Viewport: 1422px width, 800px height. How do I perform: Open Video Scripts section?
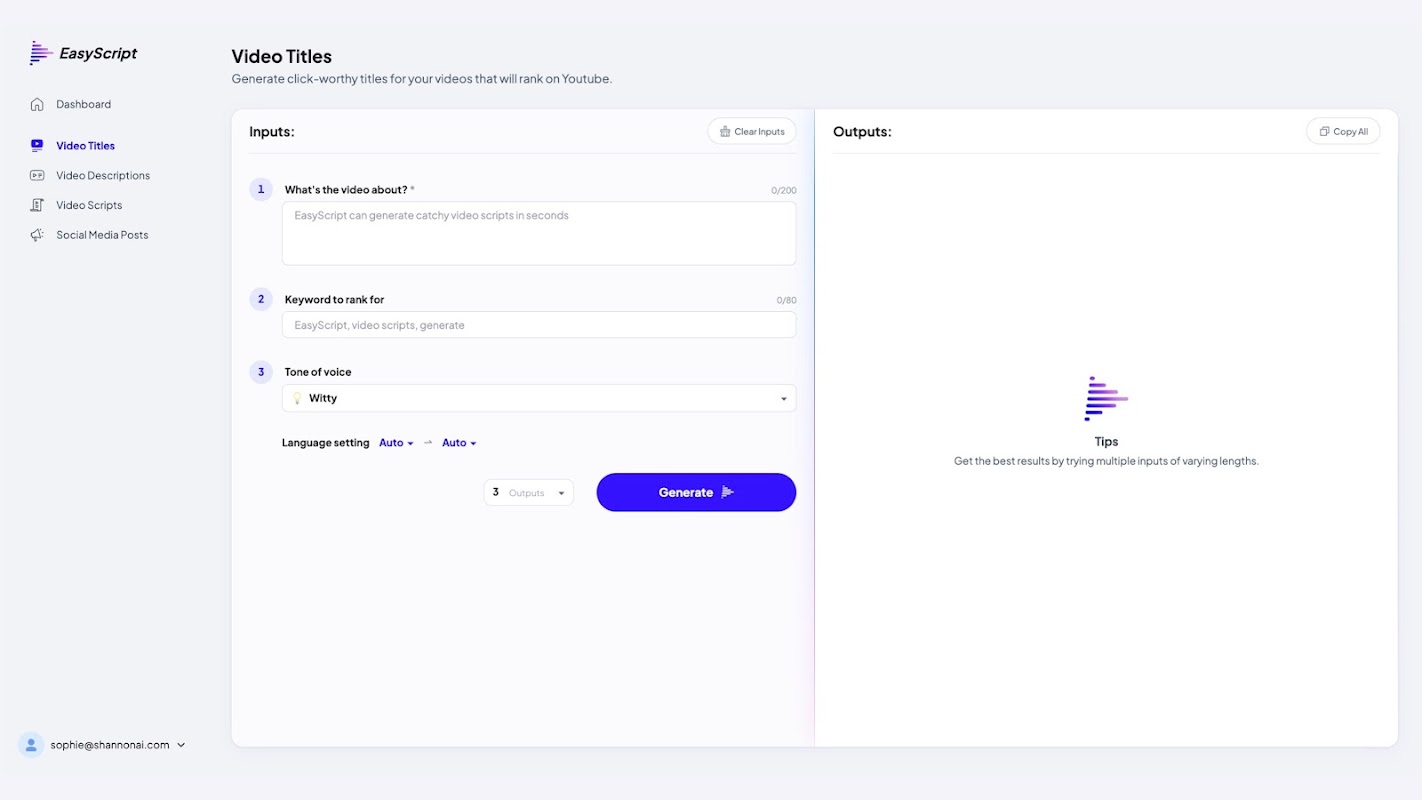coord(89,205)
